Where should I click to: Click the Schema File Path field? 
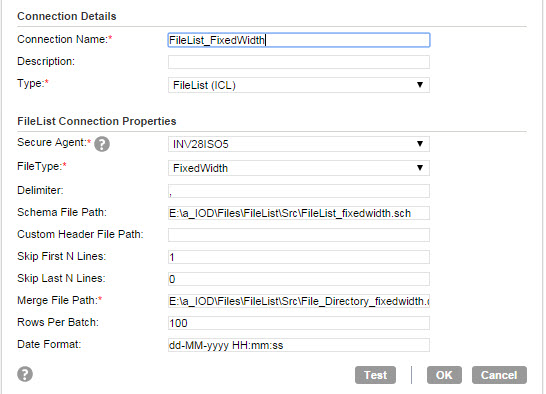tap(299, 213)
